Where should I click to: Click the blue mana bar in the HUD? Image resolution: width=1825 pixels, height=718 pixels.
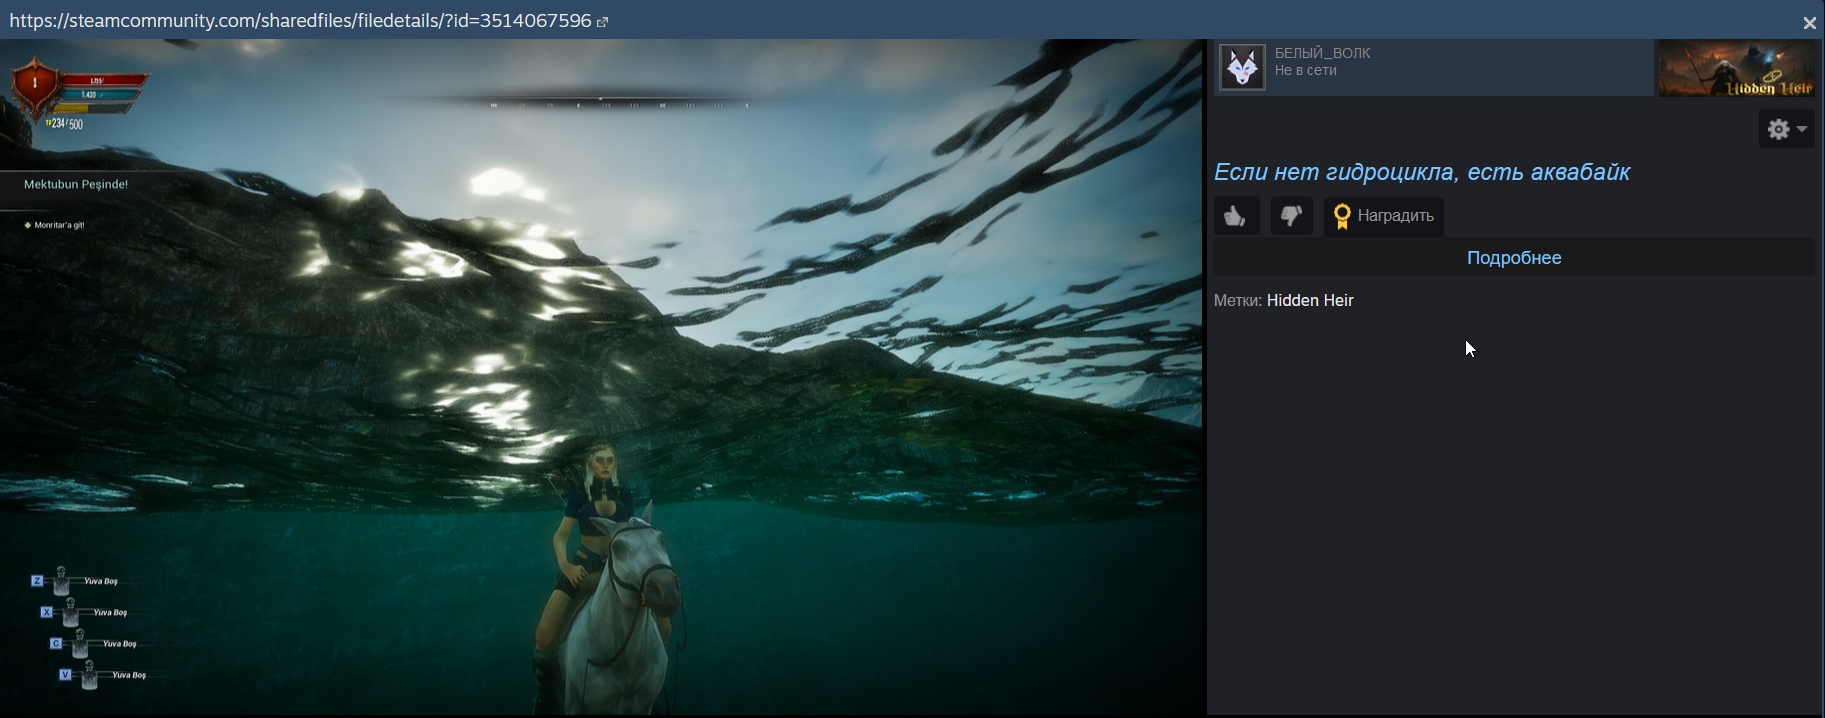click(x=100, y=95)
